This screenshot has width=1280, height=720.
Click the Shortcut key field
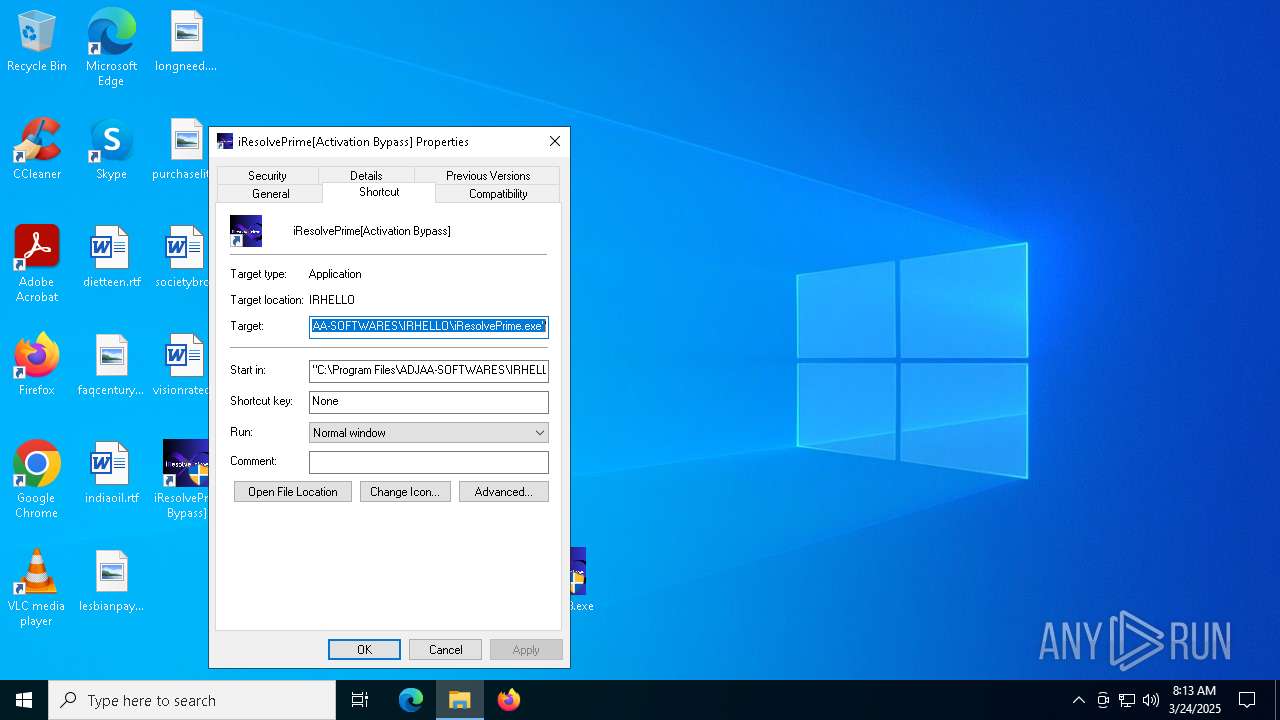(429, 402)
